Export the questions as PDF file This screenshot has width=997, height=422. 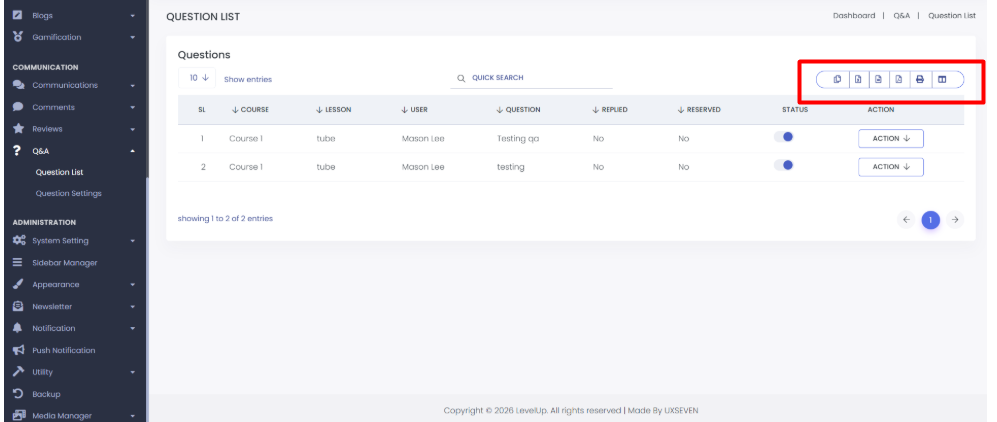(x=898, y=79)
